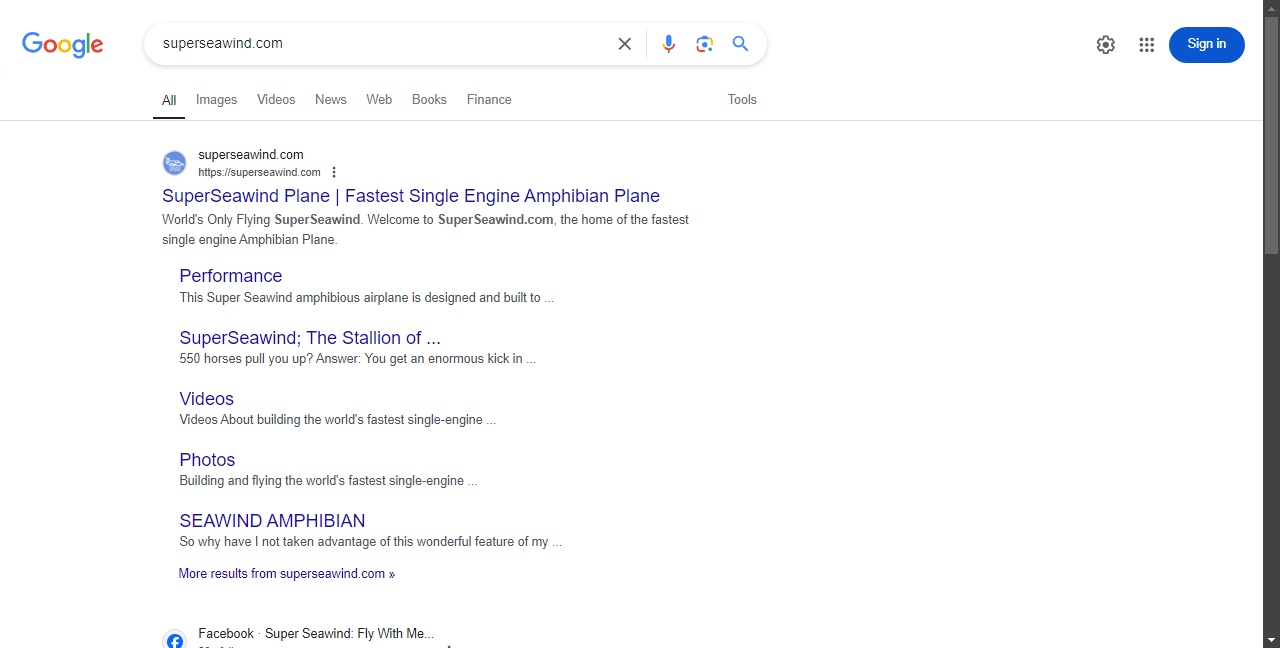The height and width of the screenshot is (648, 1280).
Task: Clear the search box with X
Action: [x=625, y=44]
